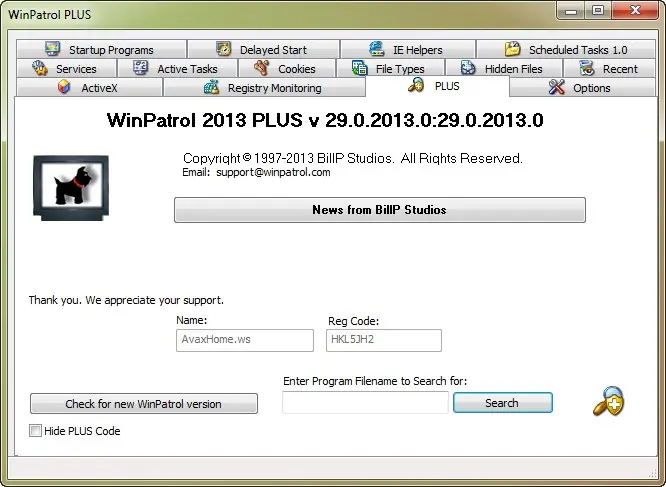The image size is (666, 487).
Task: Click 'Thank you. We appreciate your support.'
Action: 126,300
